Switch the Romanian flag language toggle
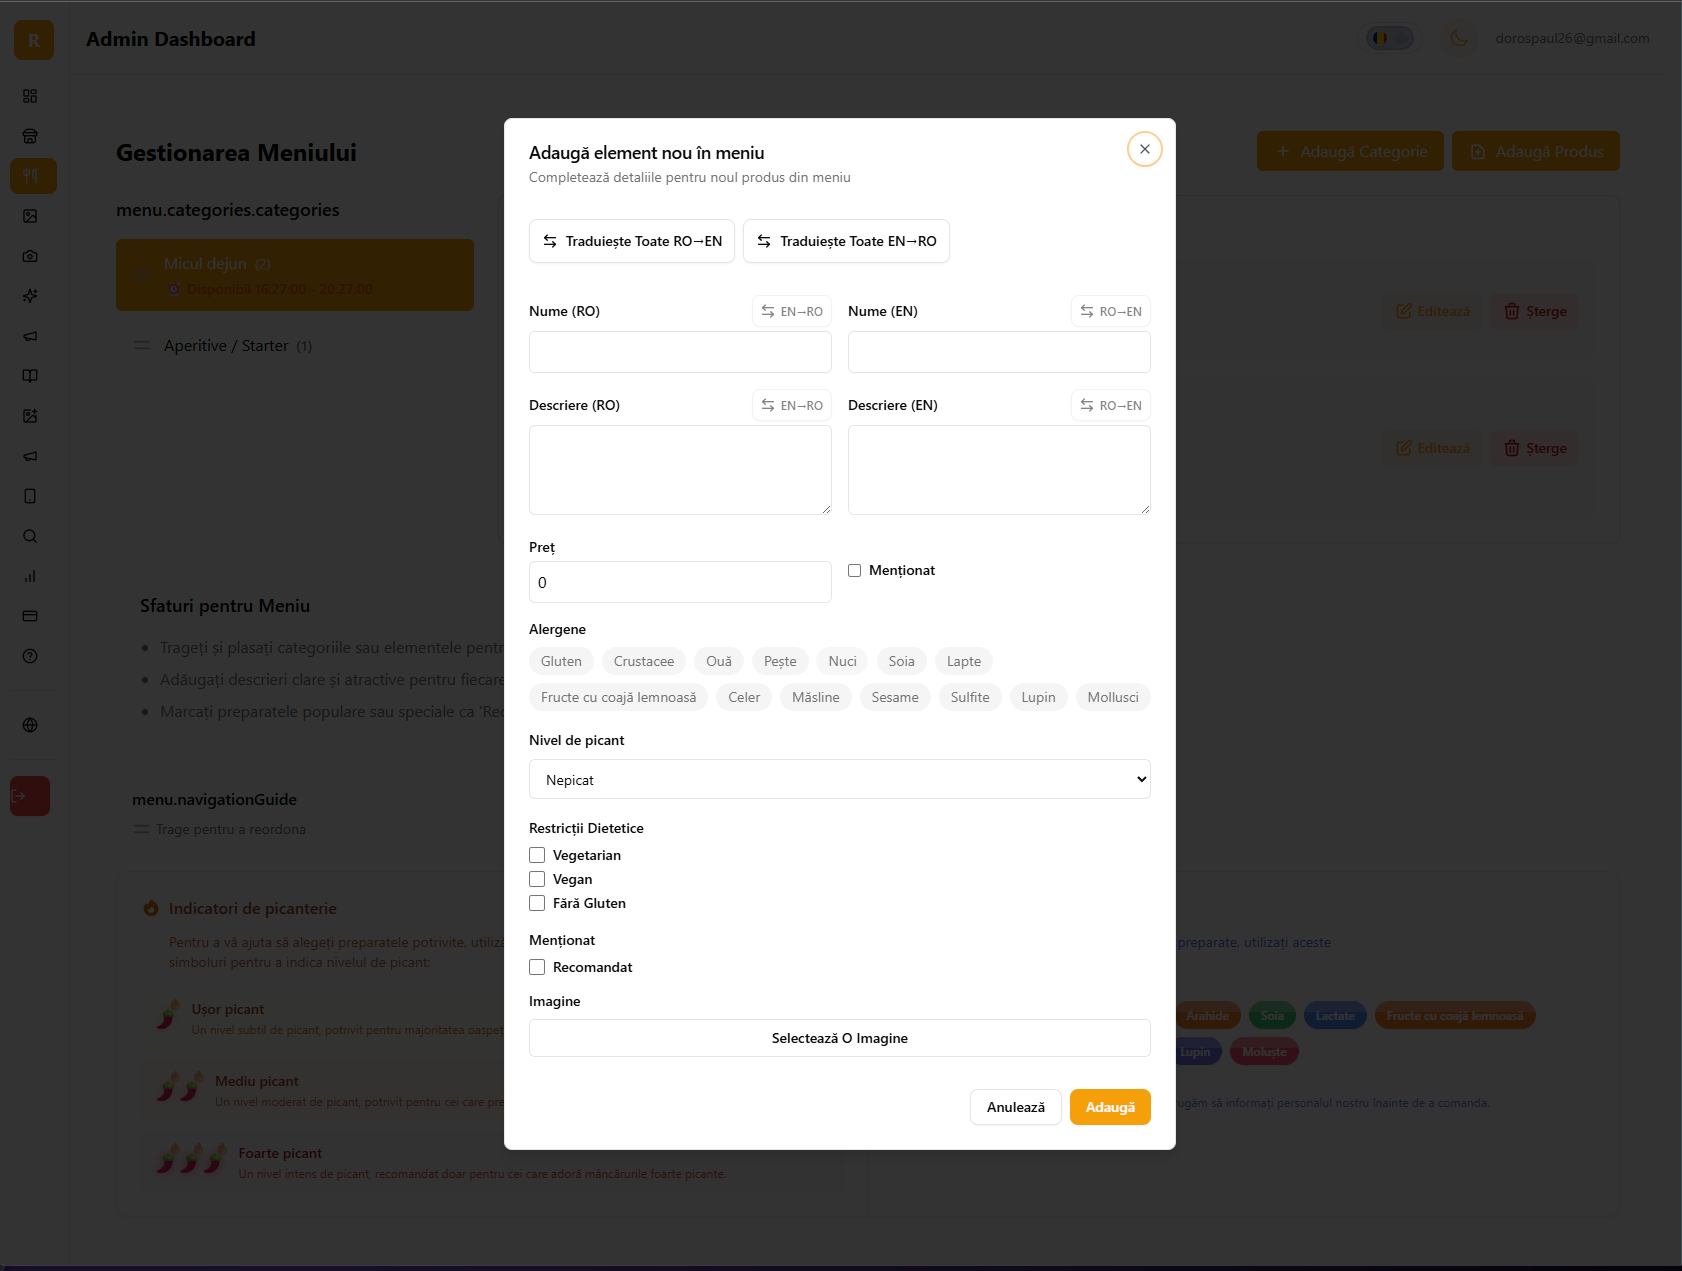 [1389, 38]
